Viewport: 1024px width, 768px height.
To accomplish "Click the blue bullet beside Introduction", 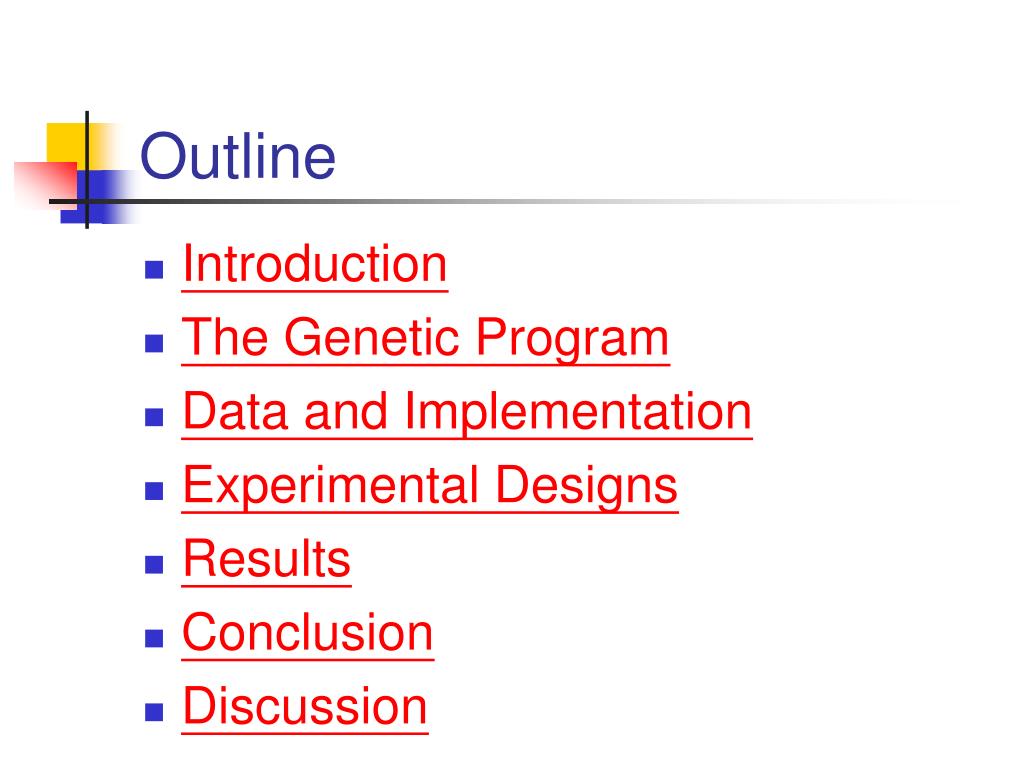I will click(154, 270).
